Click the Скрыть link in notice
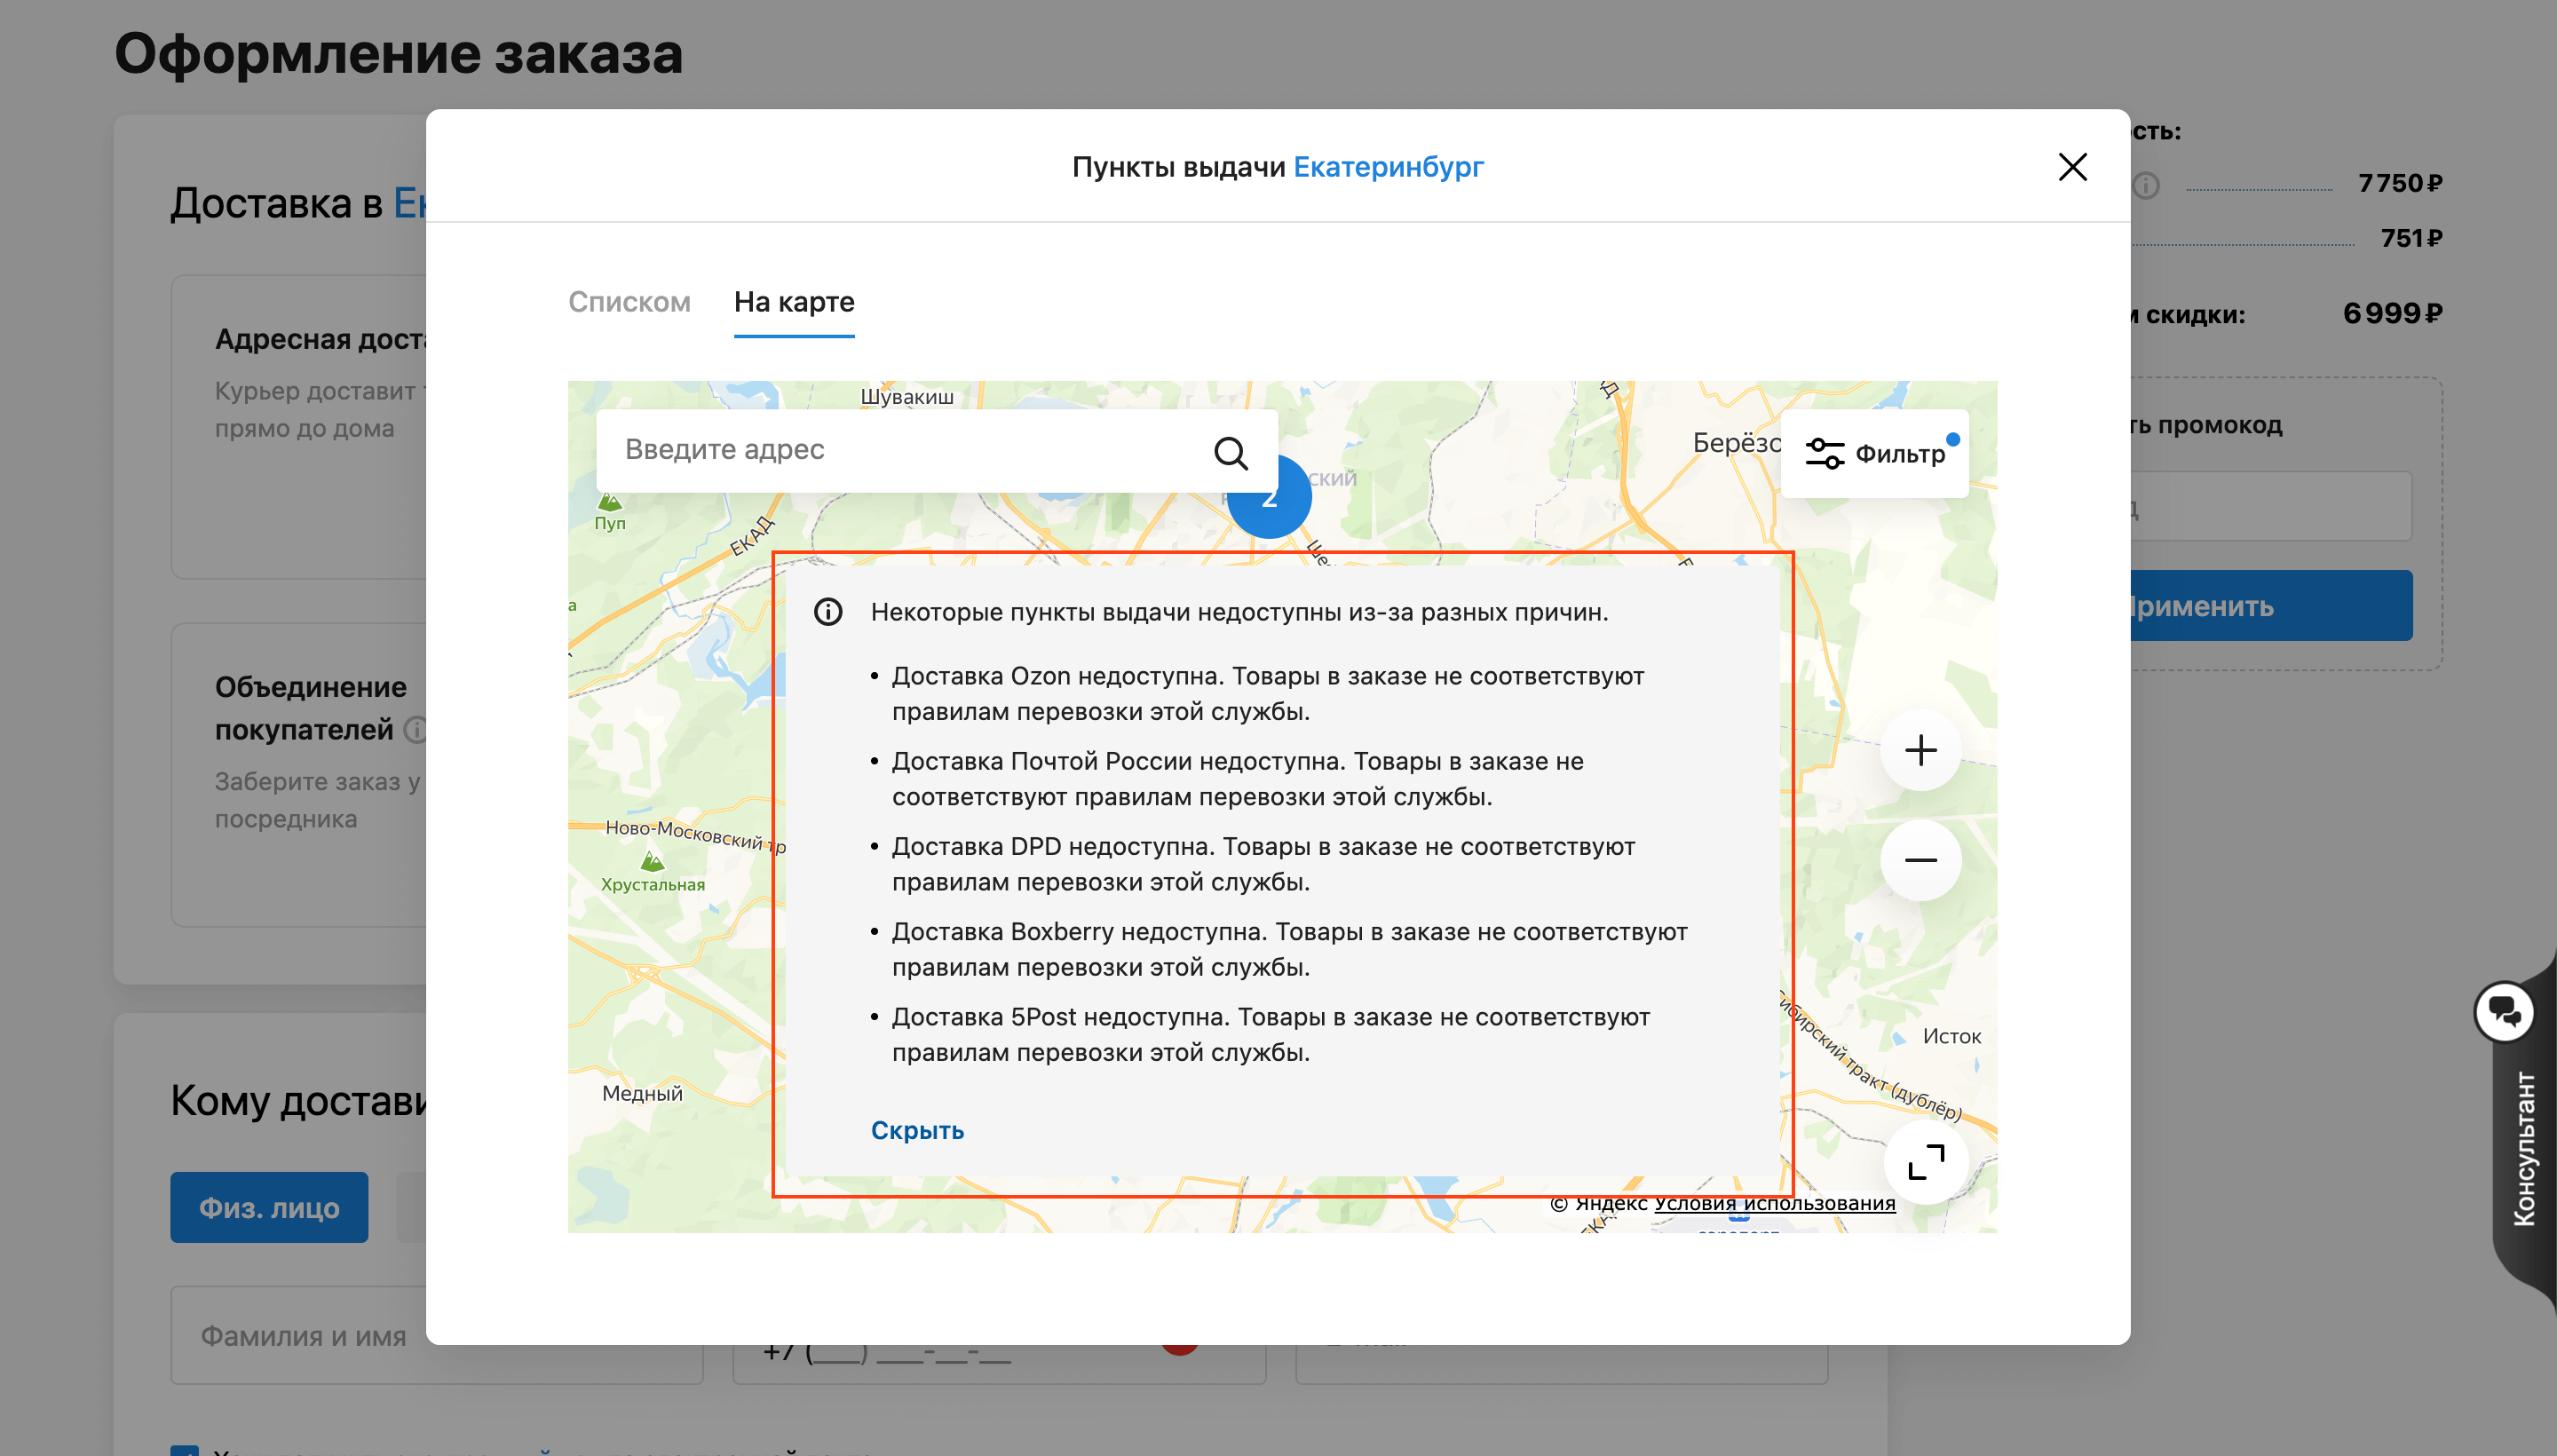Screen dimensions: 2557x1456 [x=917, y=1130]
